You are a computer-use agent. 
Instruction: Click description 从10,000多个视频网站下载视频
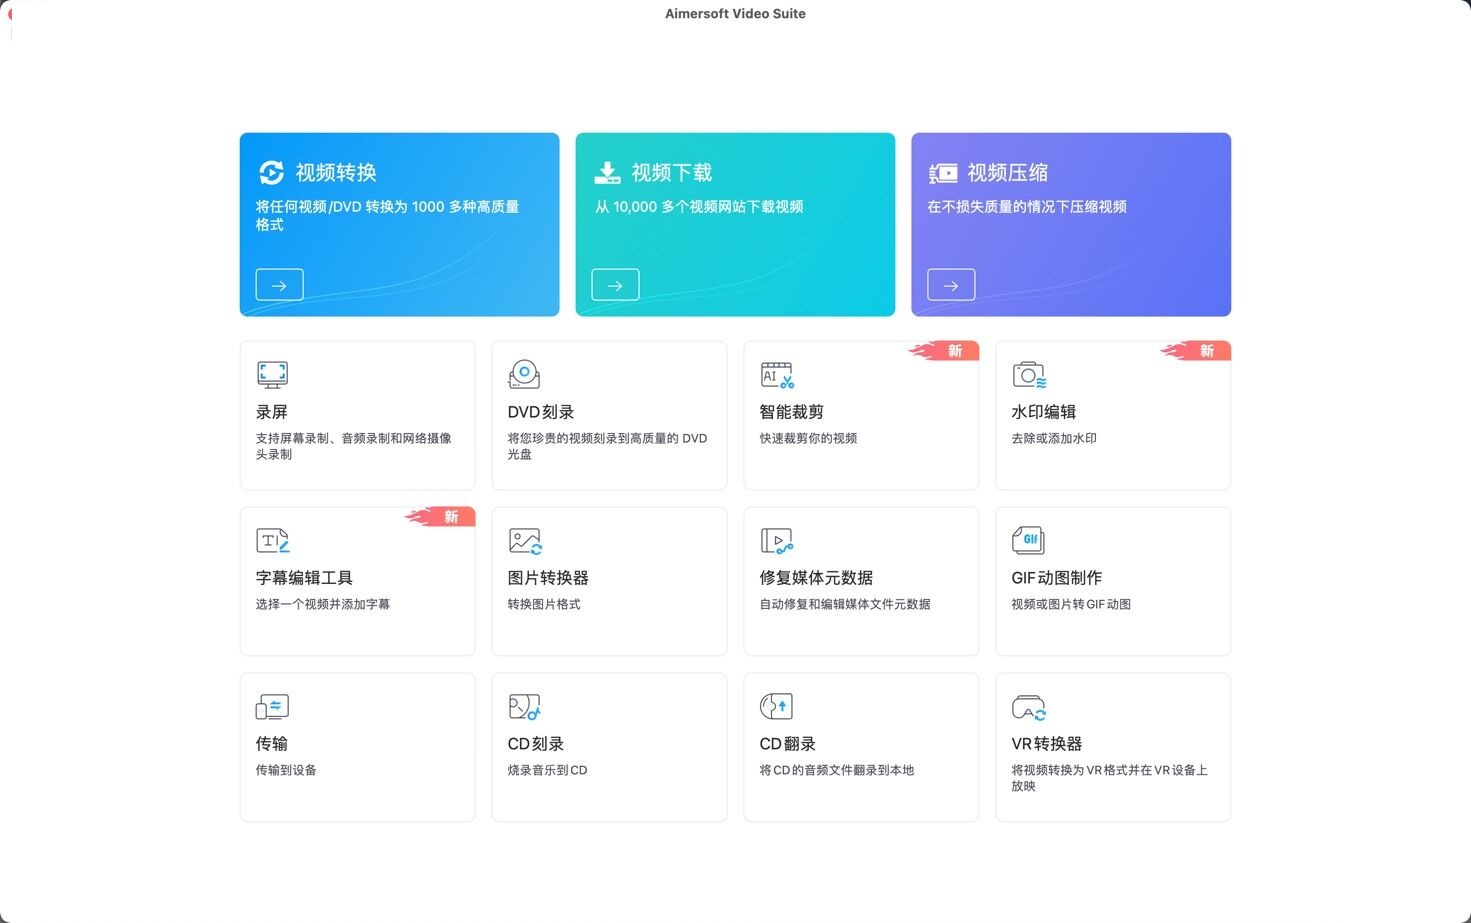click(x=699, y=207)
